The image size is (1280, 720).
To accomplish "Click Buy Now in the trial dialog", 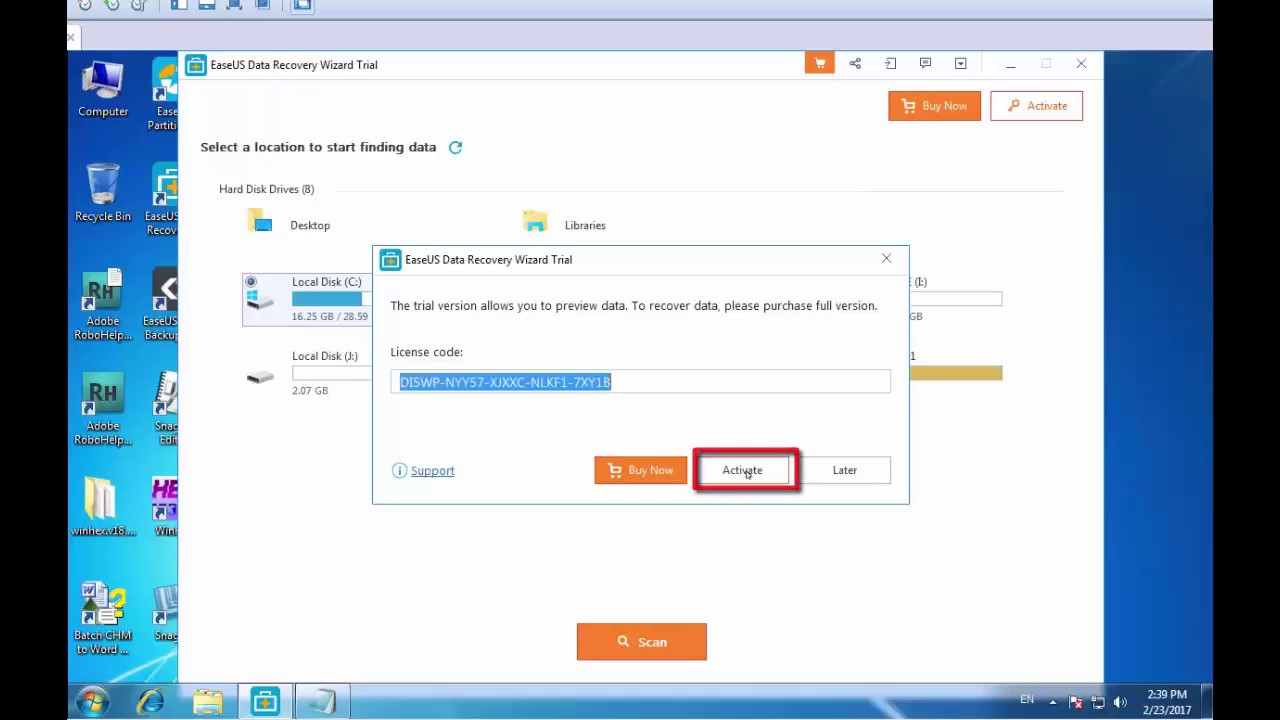I will (641, 470).
